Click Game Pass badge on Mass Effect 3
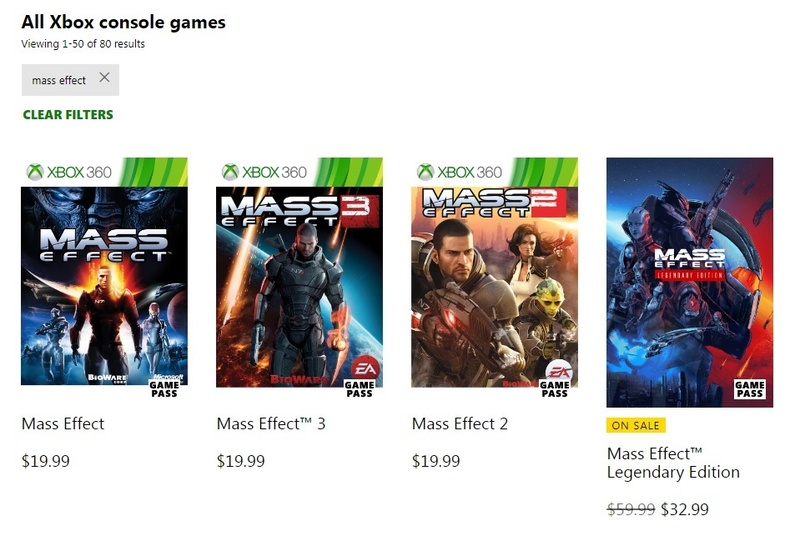The height and width of the screenshot is (551, 800). [359, 388]
